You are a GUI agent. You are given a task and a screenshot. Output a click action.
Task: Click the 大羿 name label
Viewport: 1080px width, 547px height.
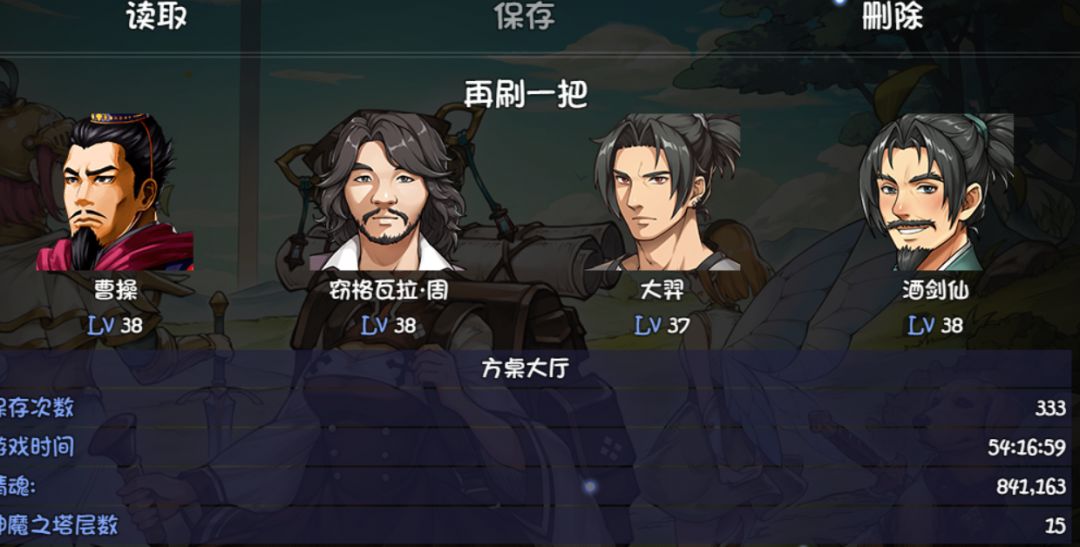(661, 291)
